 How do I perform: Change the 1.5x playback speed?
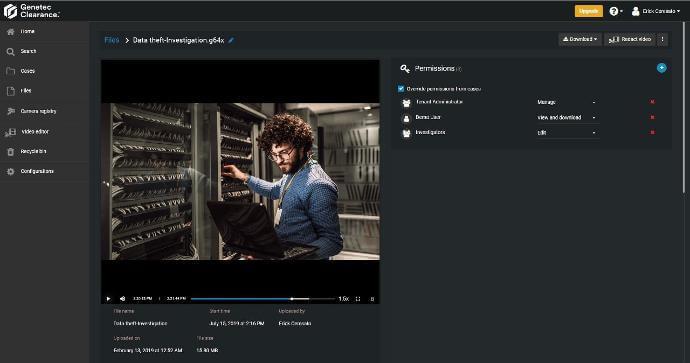(x=344, y=299)
